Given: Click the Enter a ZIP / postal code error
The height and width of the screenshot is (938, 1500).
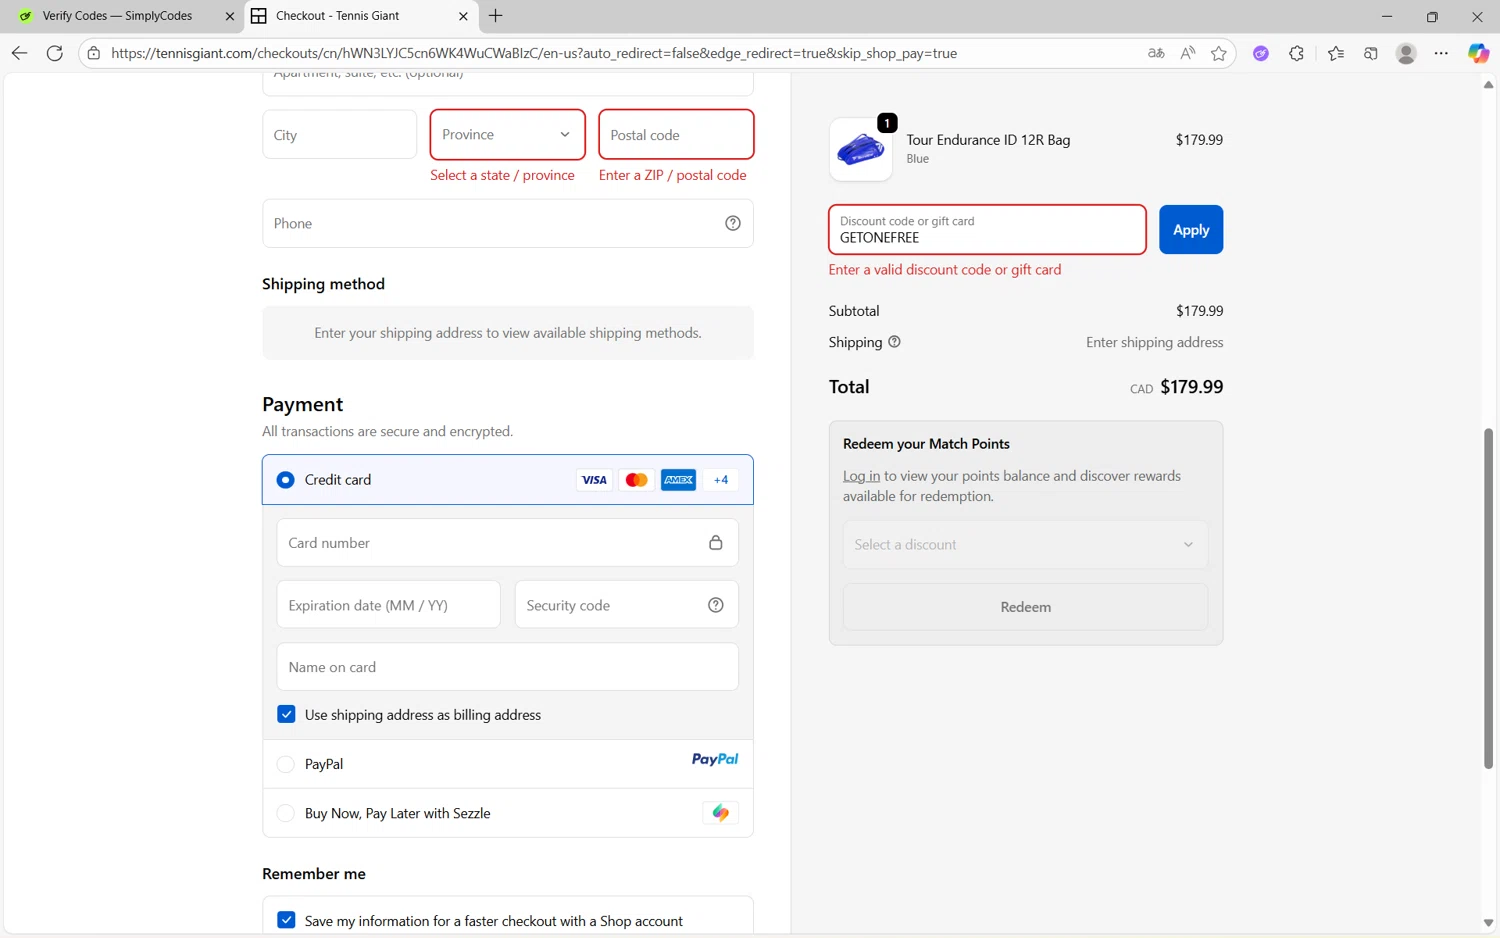Looking at the screenshot, I should [672, 175].
